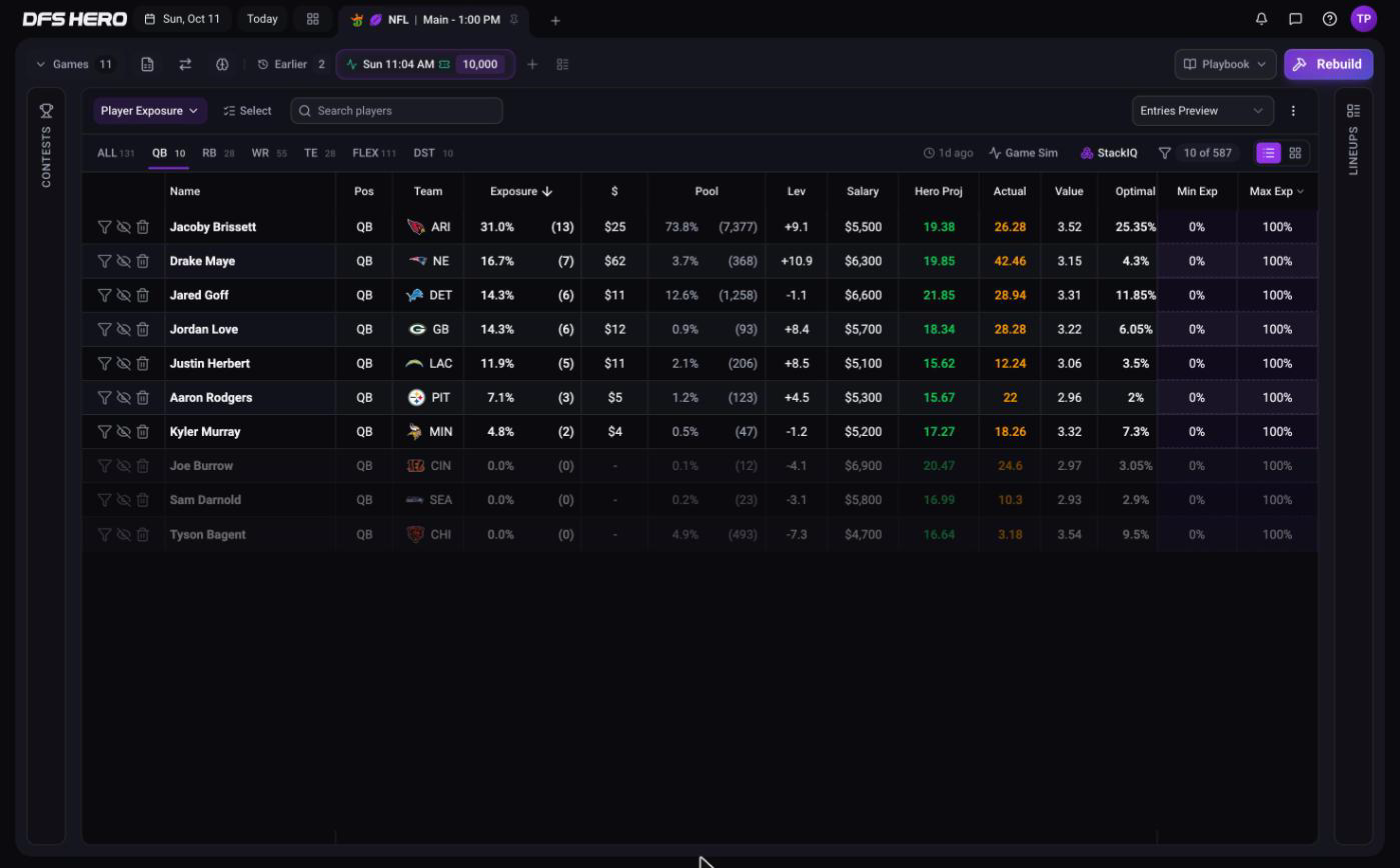Click the Search players field
The width and height of the screenshot is (1400, 868).
(397, 111)
